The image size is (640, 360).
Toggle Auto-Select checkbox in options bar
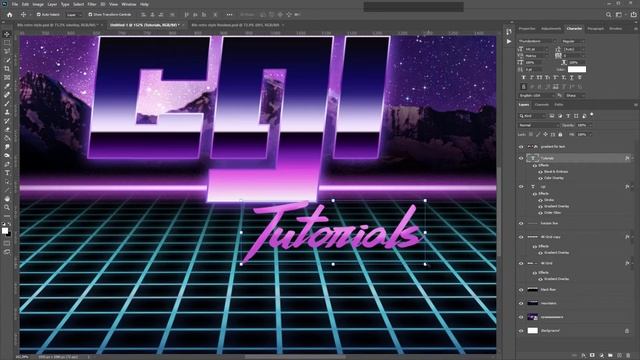coord(38,15)
